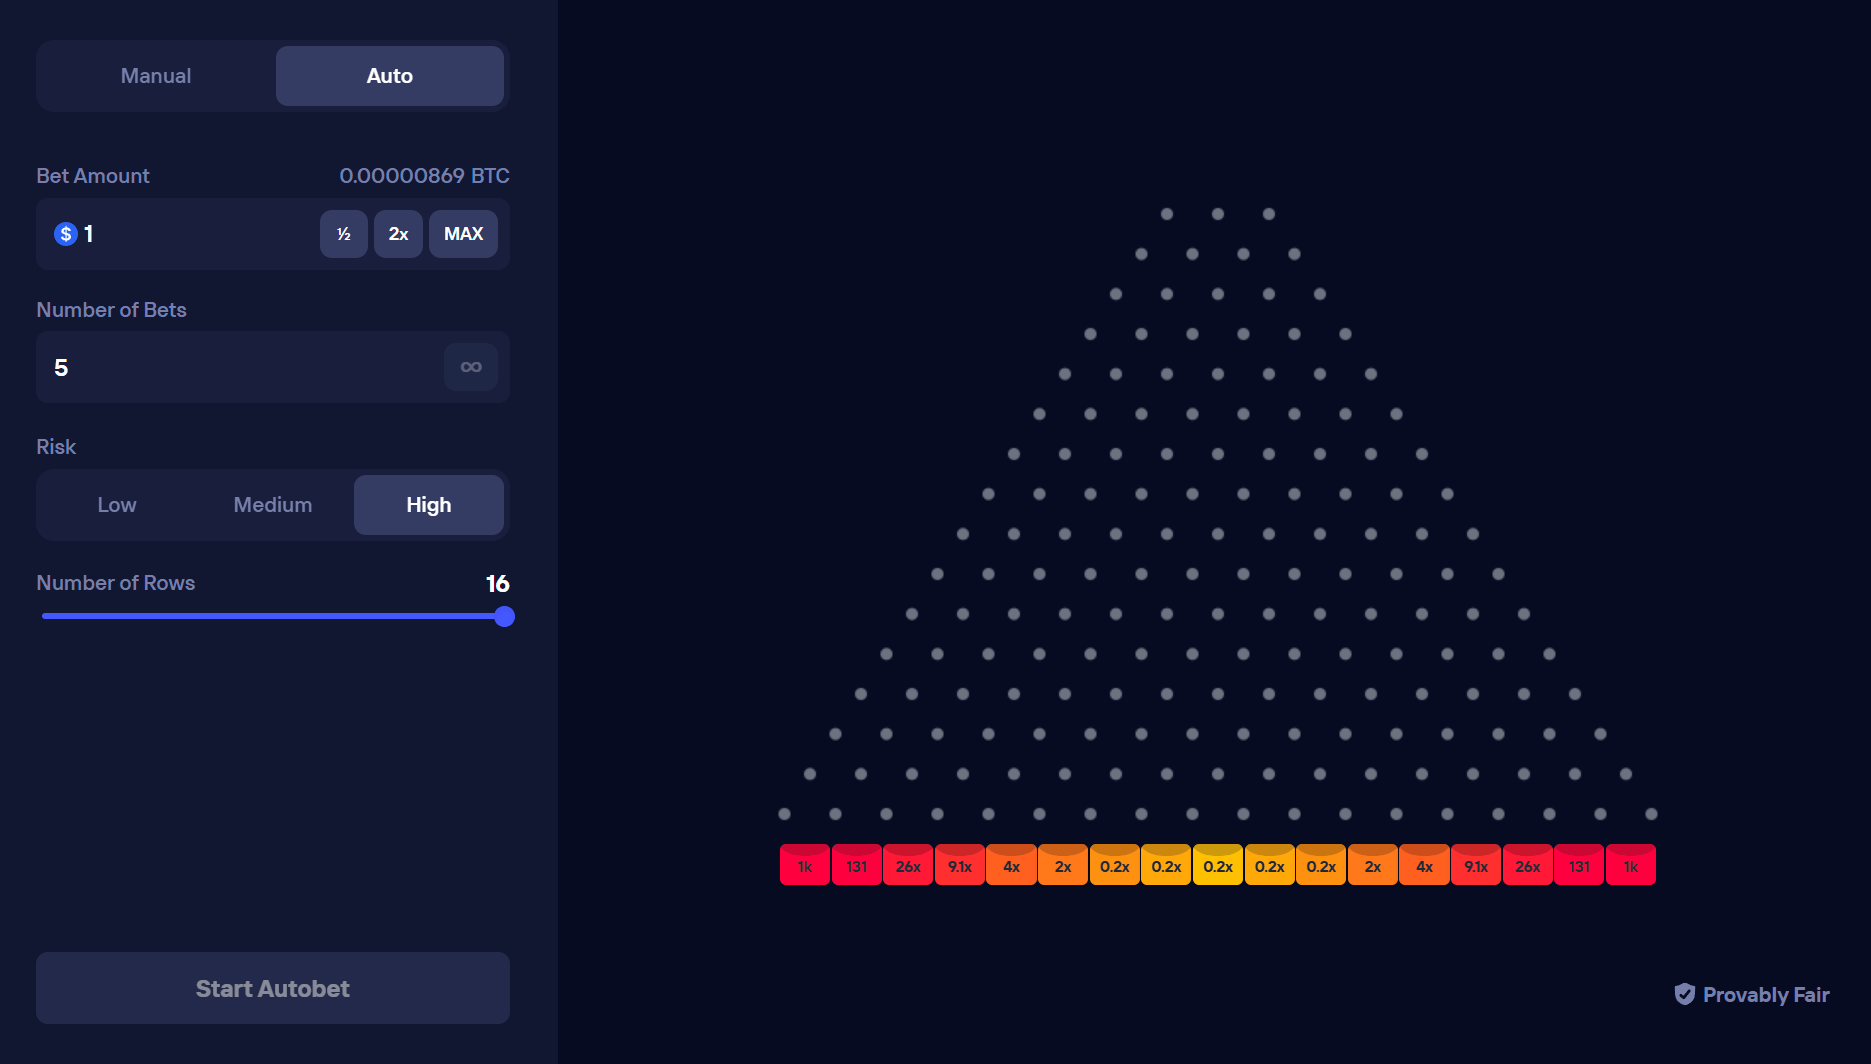Click the rightmost 1k multiplier bucket
The height and width of the screenshot is (1064, 1871).
coord(1631,866)
